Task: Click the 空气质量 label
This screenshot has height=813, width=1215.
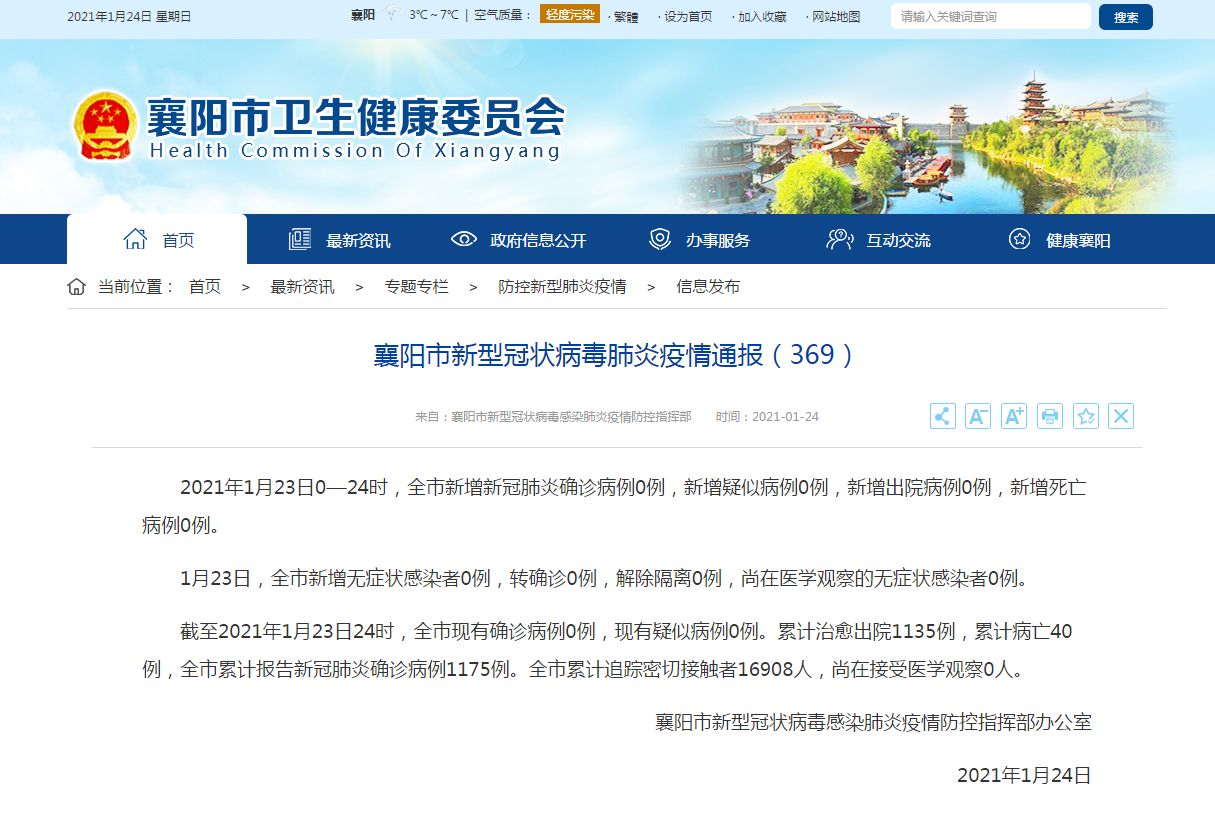Action: point(503,15)
